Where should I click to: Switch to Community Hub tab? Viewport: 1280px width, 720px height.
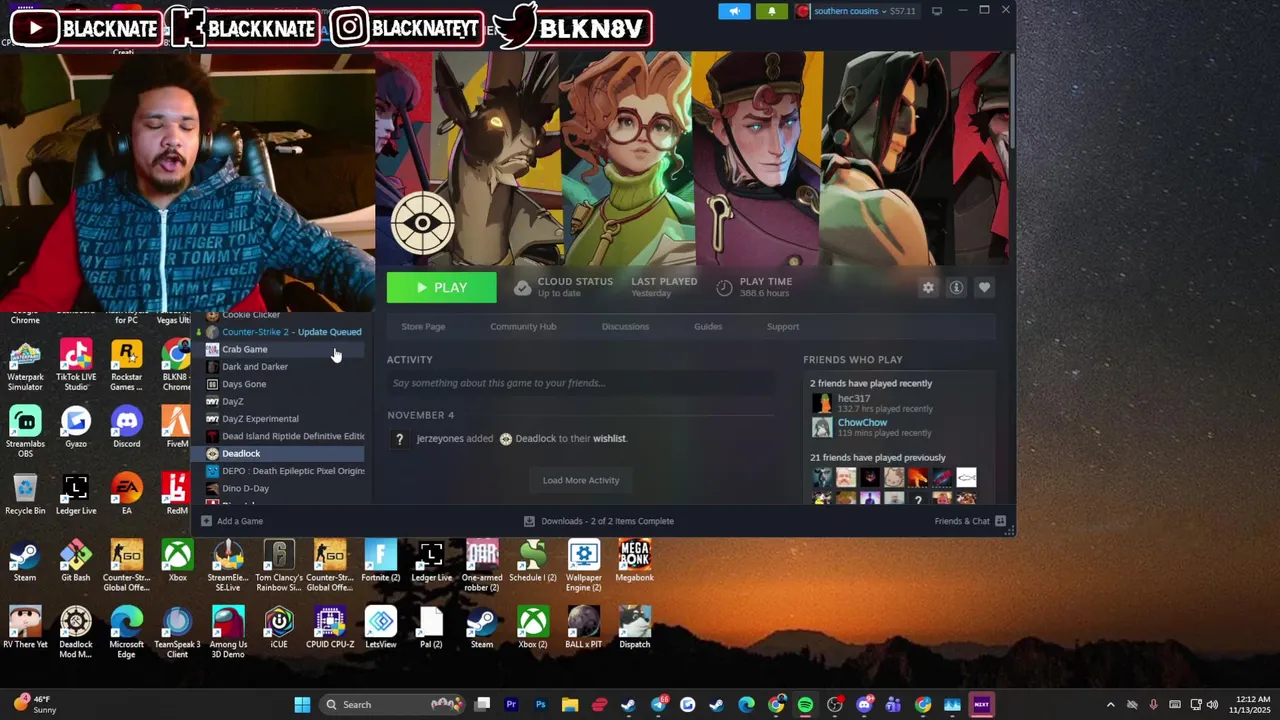click(x=523, y=326)
